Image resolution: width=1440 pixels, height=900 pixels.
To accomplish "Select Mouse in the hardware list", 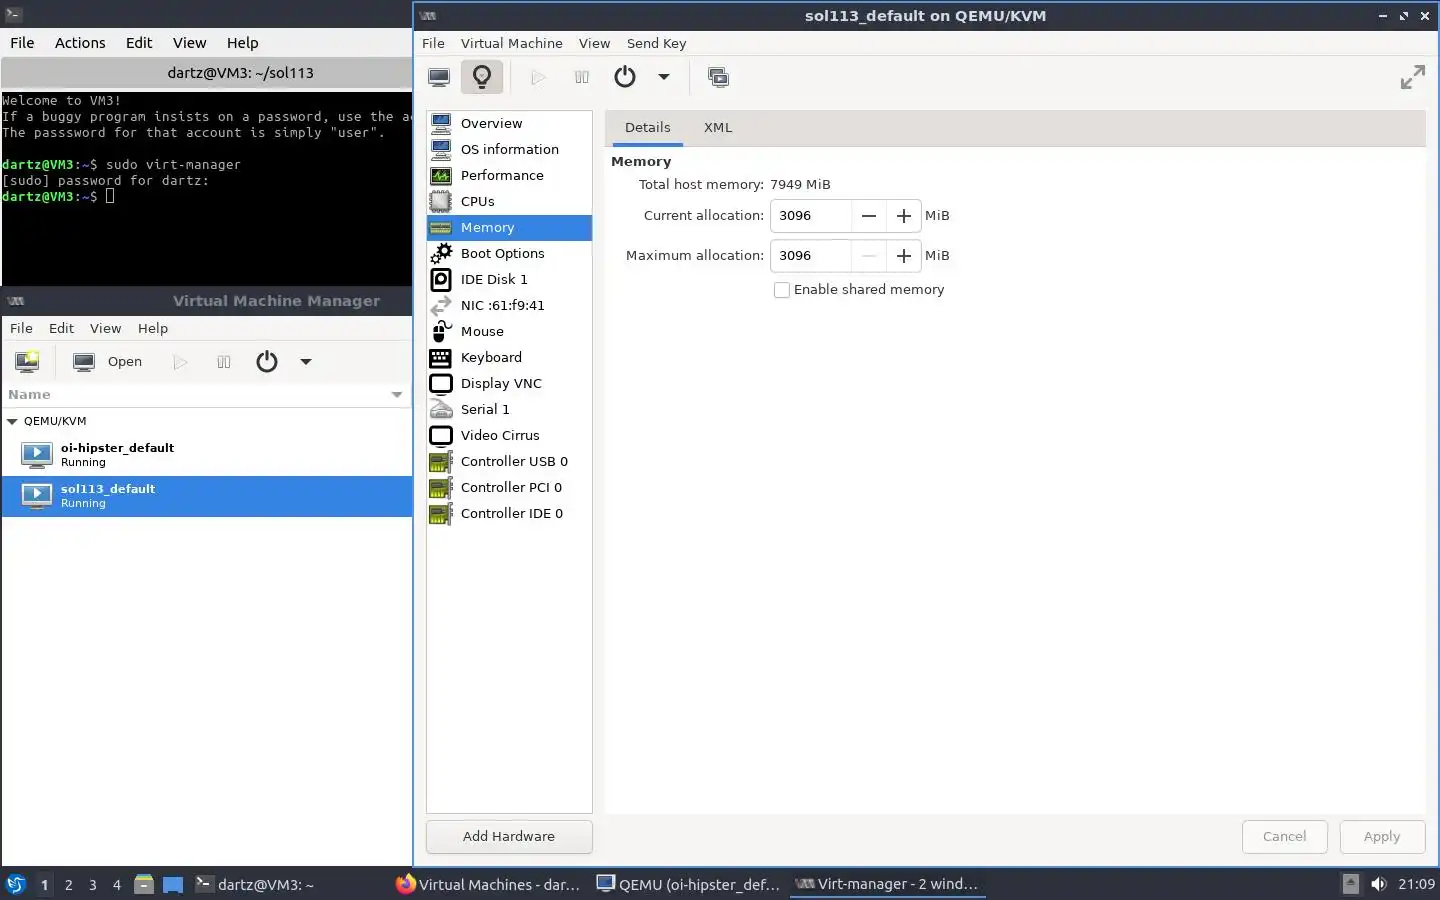I will point(509,331).
